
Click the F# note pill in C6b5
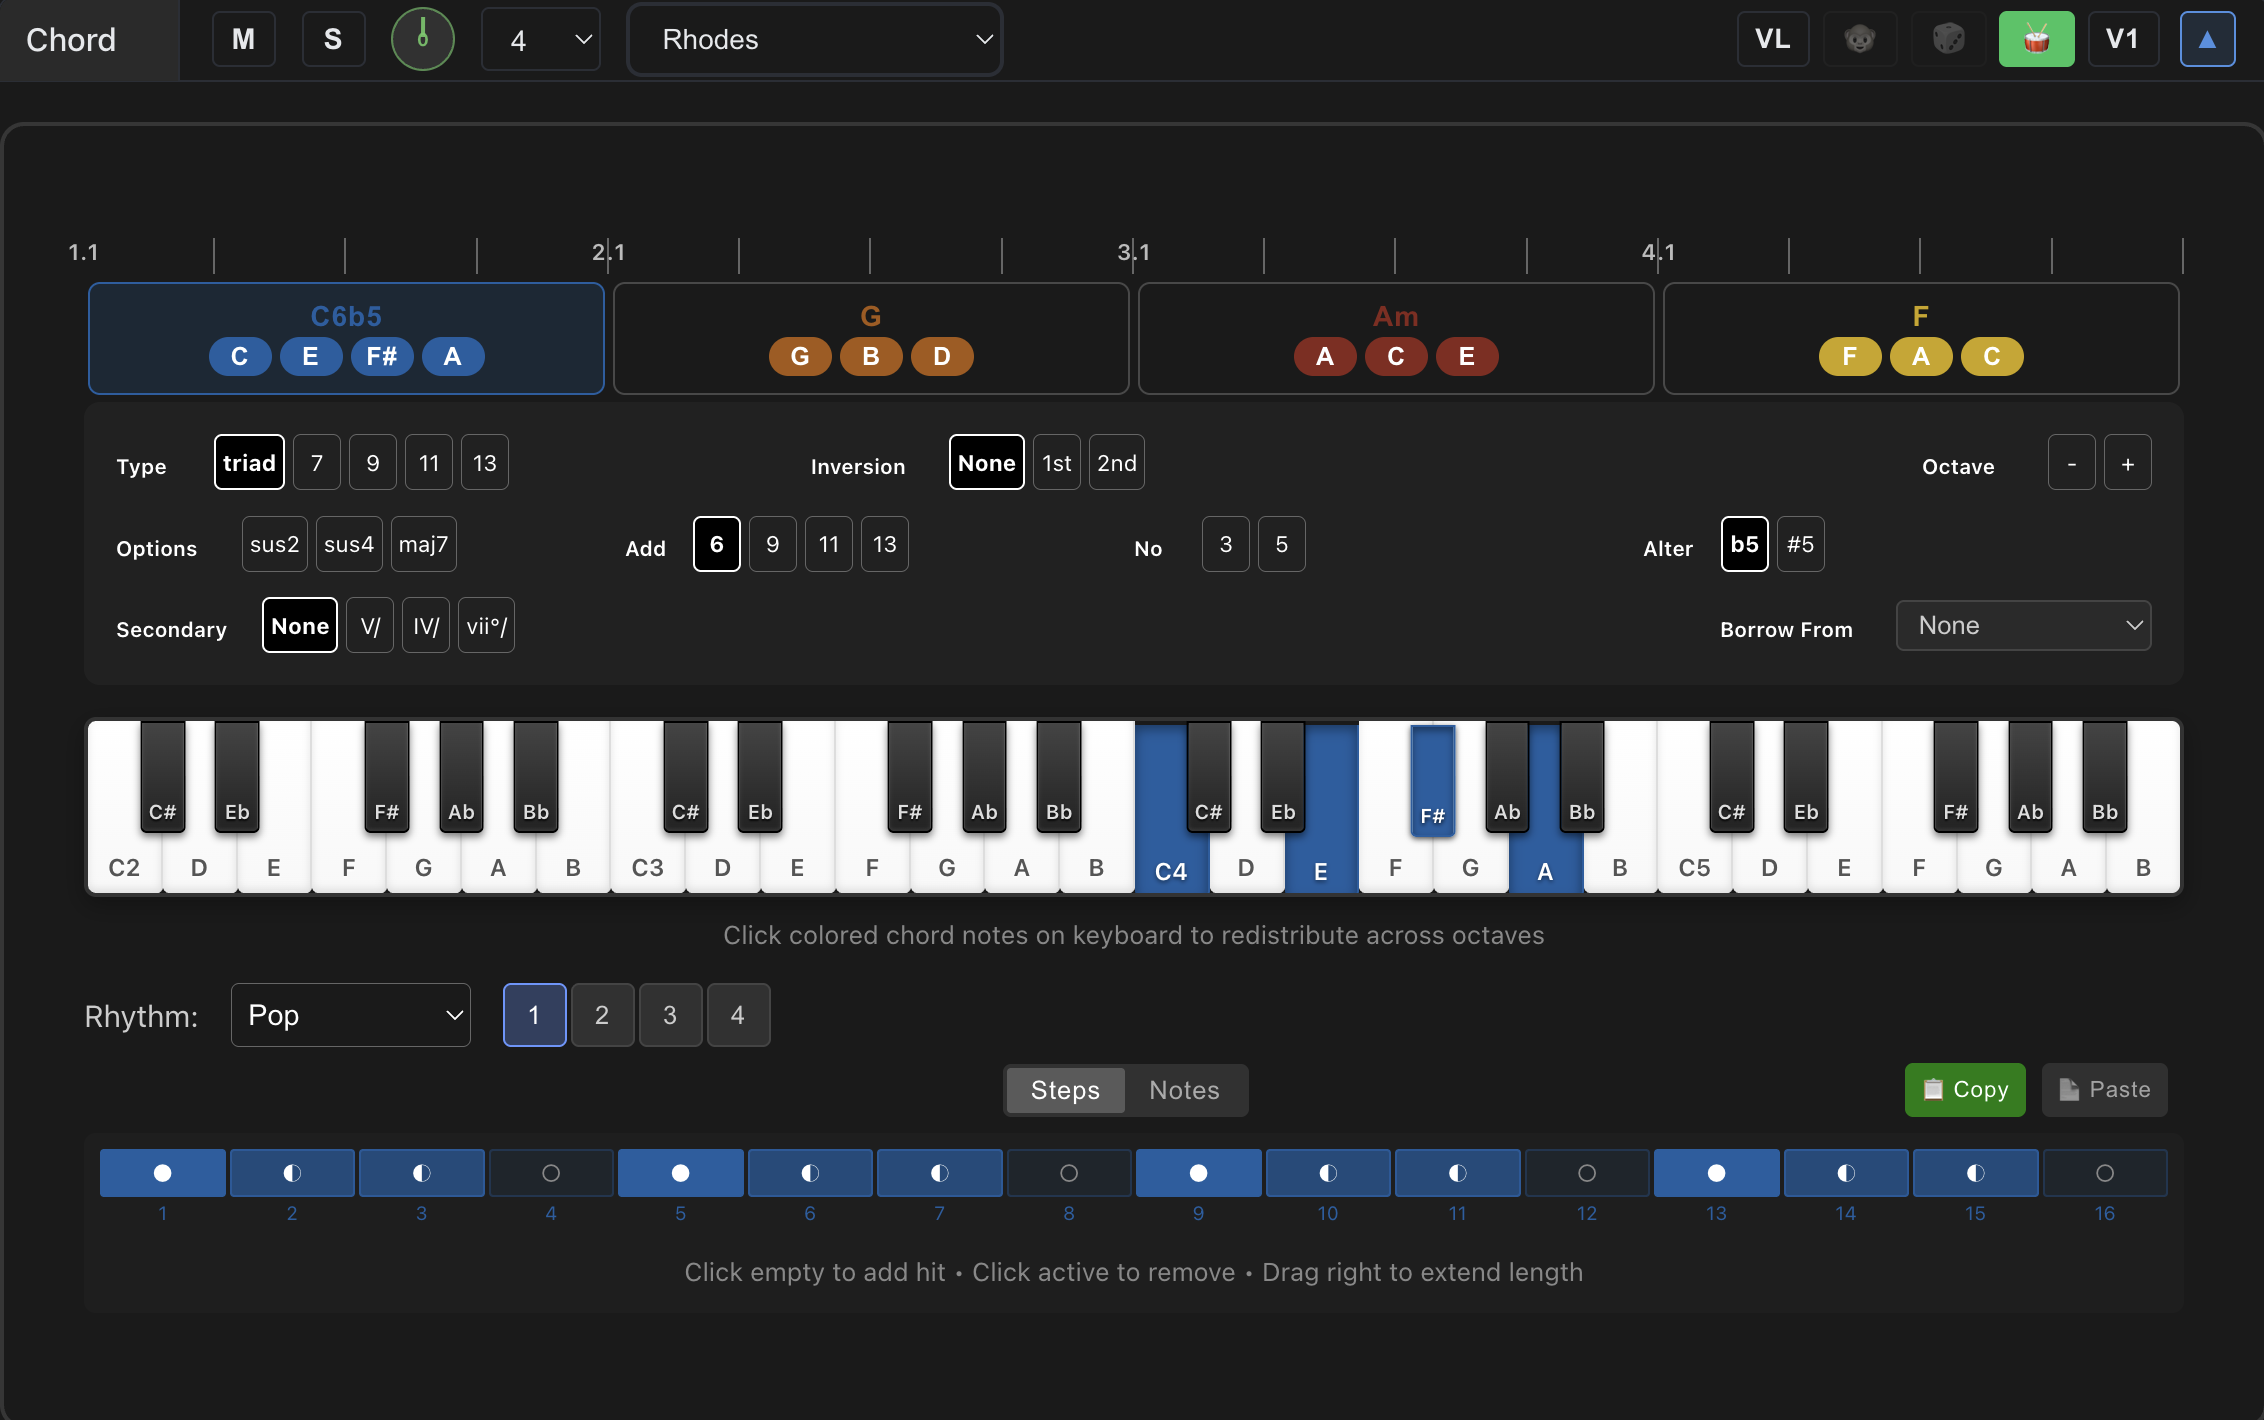click(x=382, y=356)
